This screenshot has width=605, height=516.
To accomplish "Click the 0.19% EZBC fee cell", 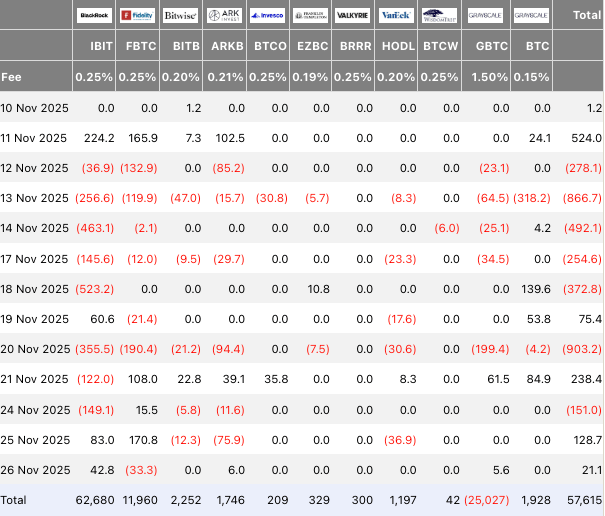I will (310, 77).
